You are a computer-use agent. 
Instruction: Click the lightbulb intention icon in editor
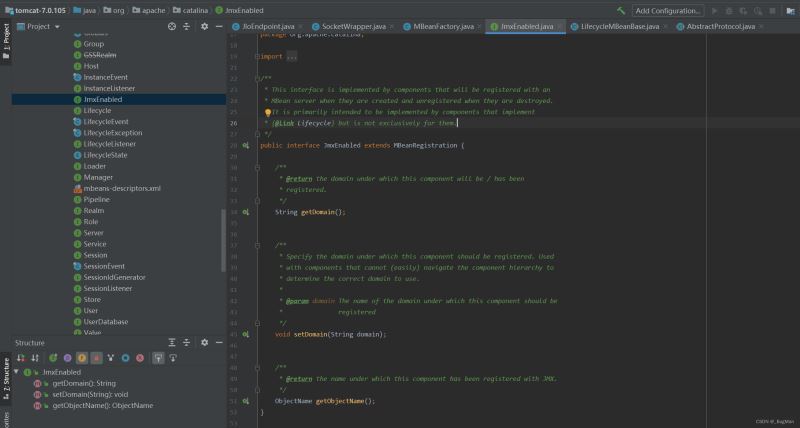pyautogui.click(x=267, y=113)
